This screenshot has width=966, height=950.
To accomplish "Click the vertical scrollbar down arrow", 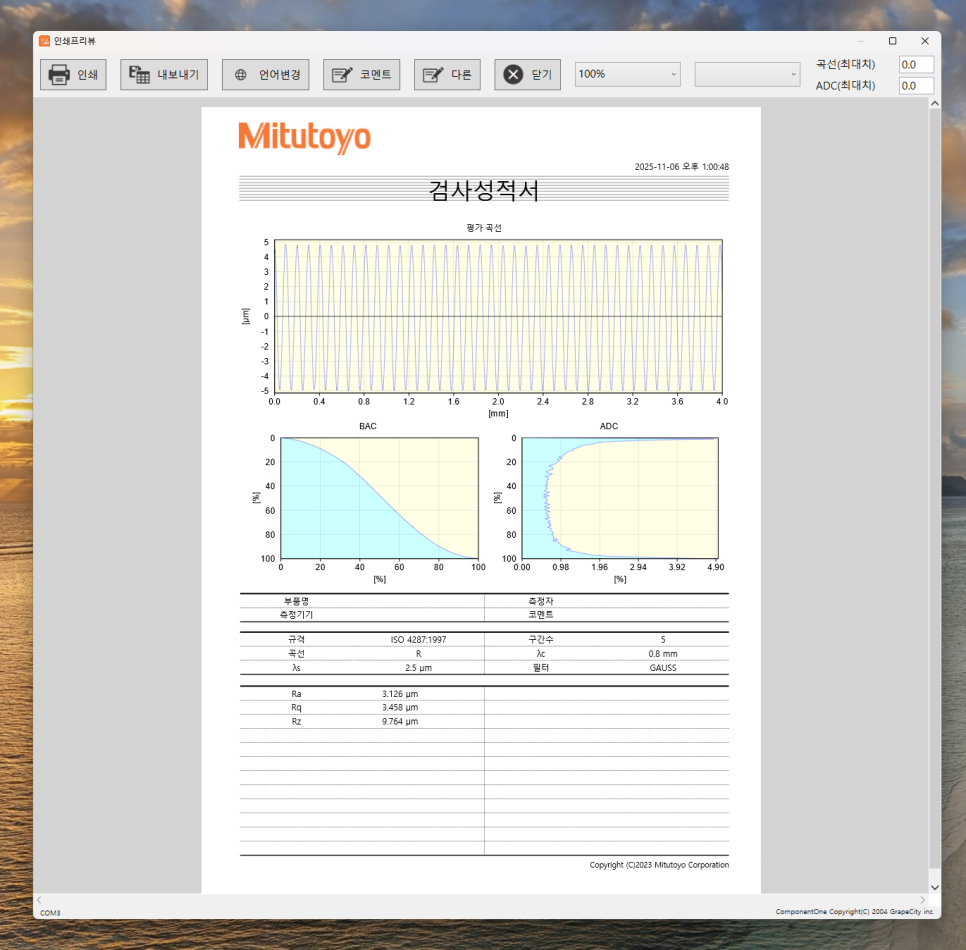I will [935, 887].
